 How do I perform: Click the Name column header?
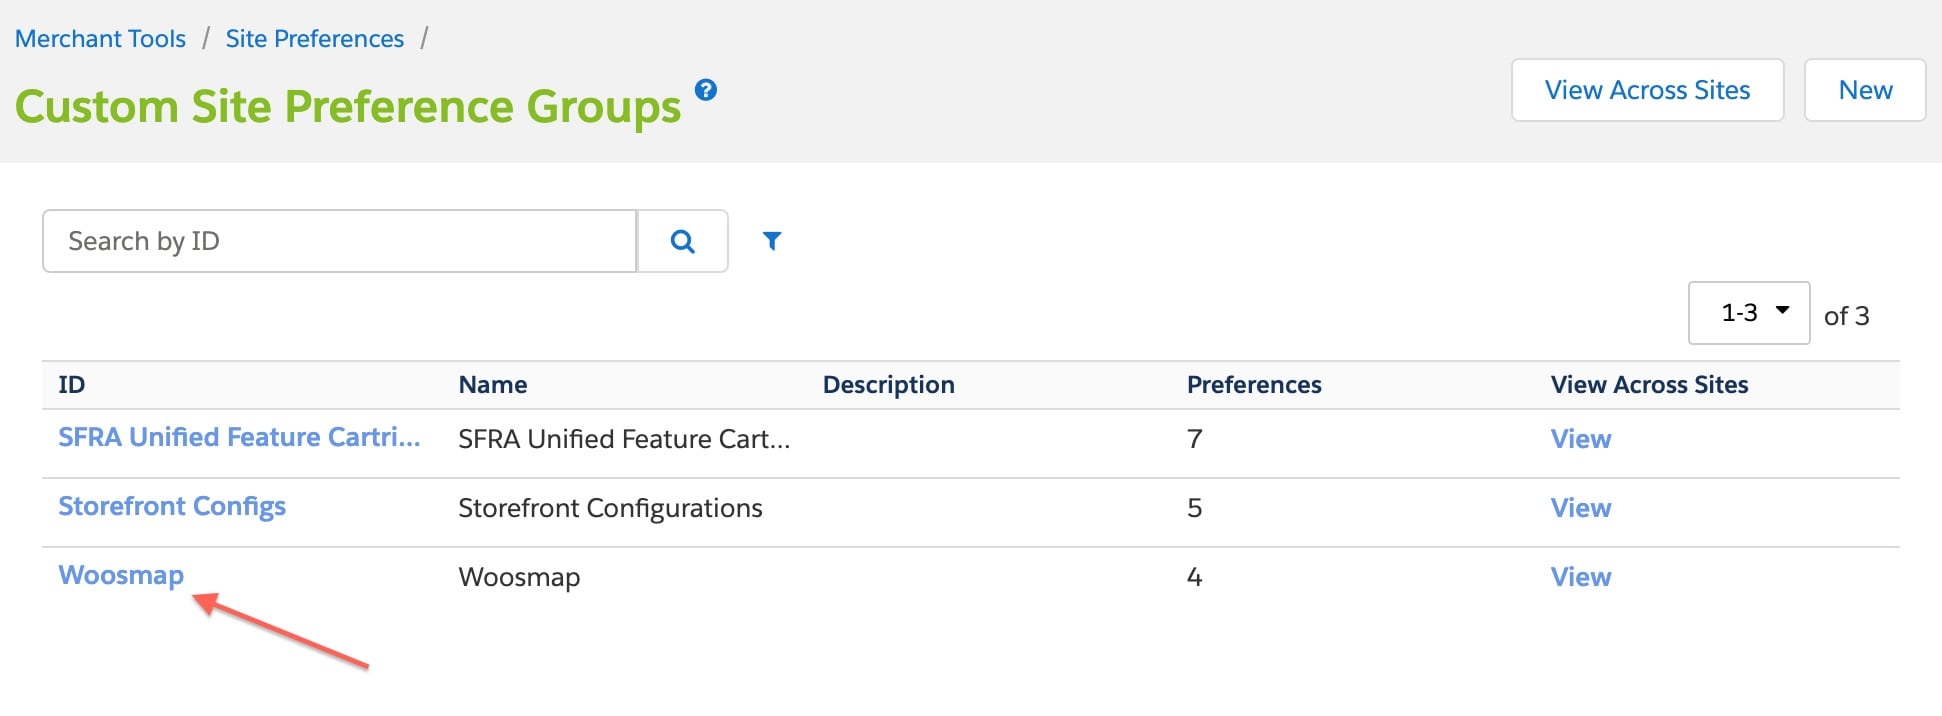[493, 385]
